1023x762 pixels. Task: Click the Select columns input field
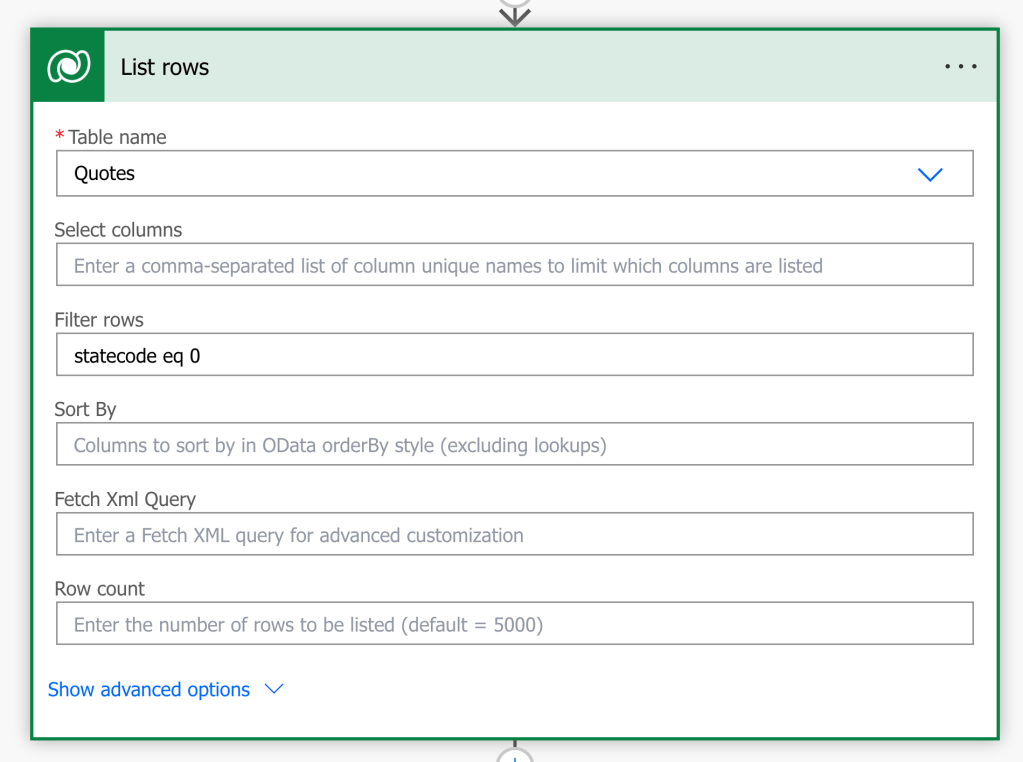pos(514,266)
